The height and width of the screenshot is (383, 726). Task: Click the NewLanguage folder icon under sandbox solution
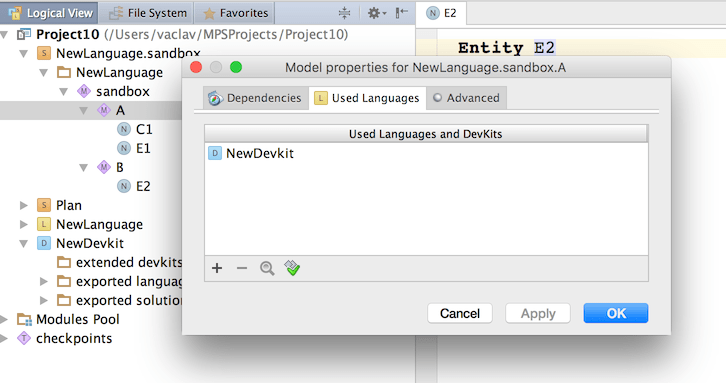coord(64,72)
